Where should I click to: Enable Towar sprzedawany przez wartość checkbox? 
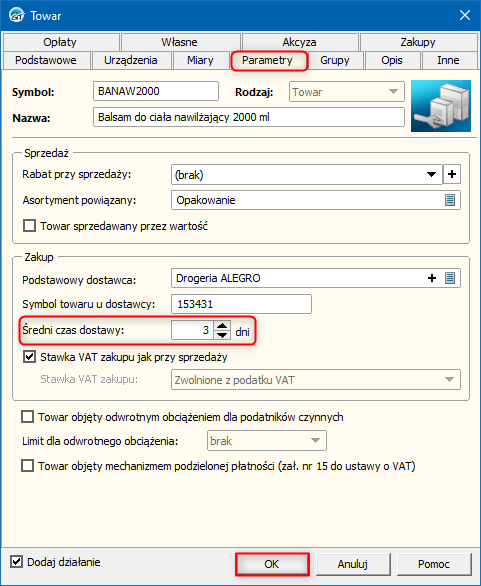[30, 226]
